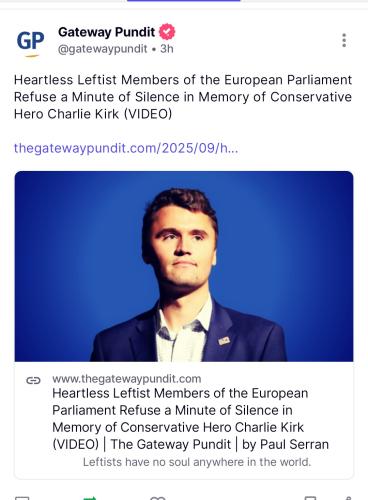Open the man's portrait preview image
Viewport: 368px width, 500px height.
(x=184, y=266)
